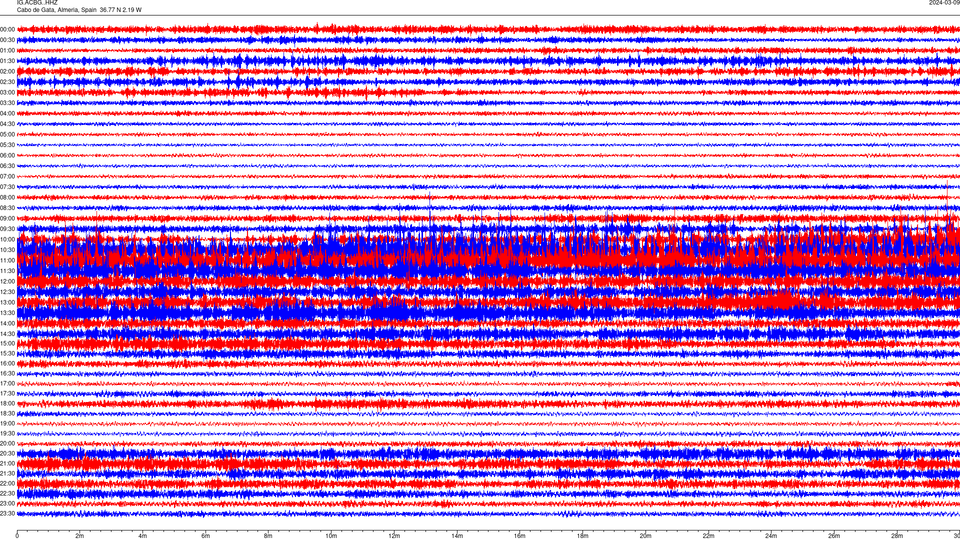Select the 06:30 time row label
The width and height of the screenshot is (960, 540).
[7, 166]
